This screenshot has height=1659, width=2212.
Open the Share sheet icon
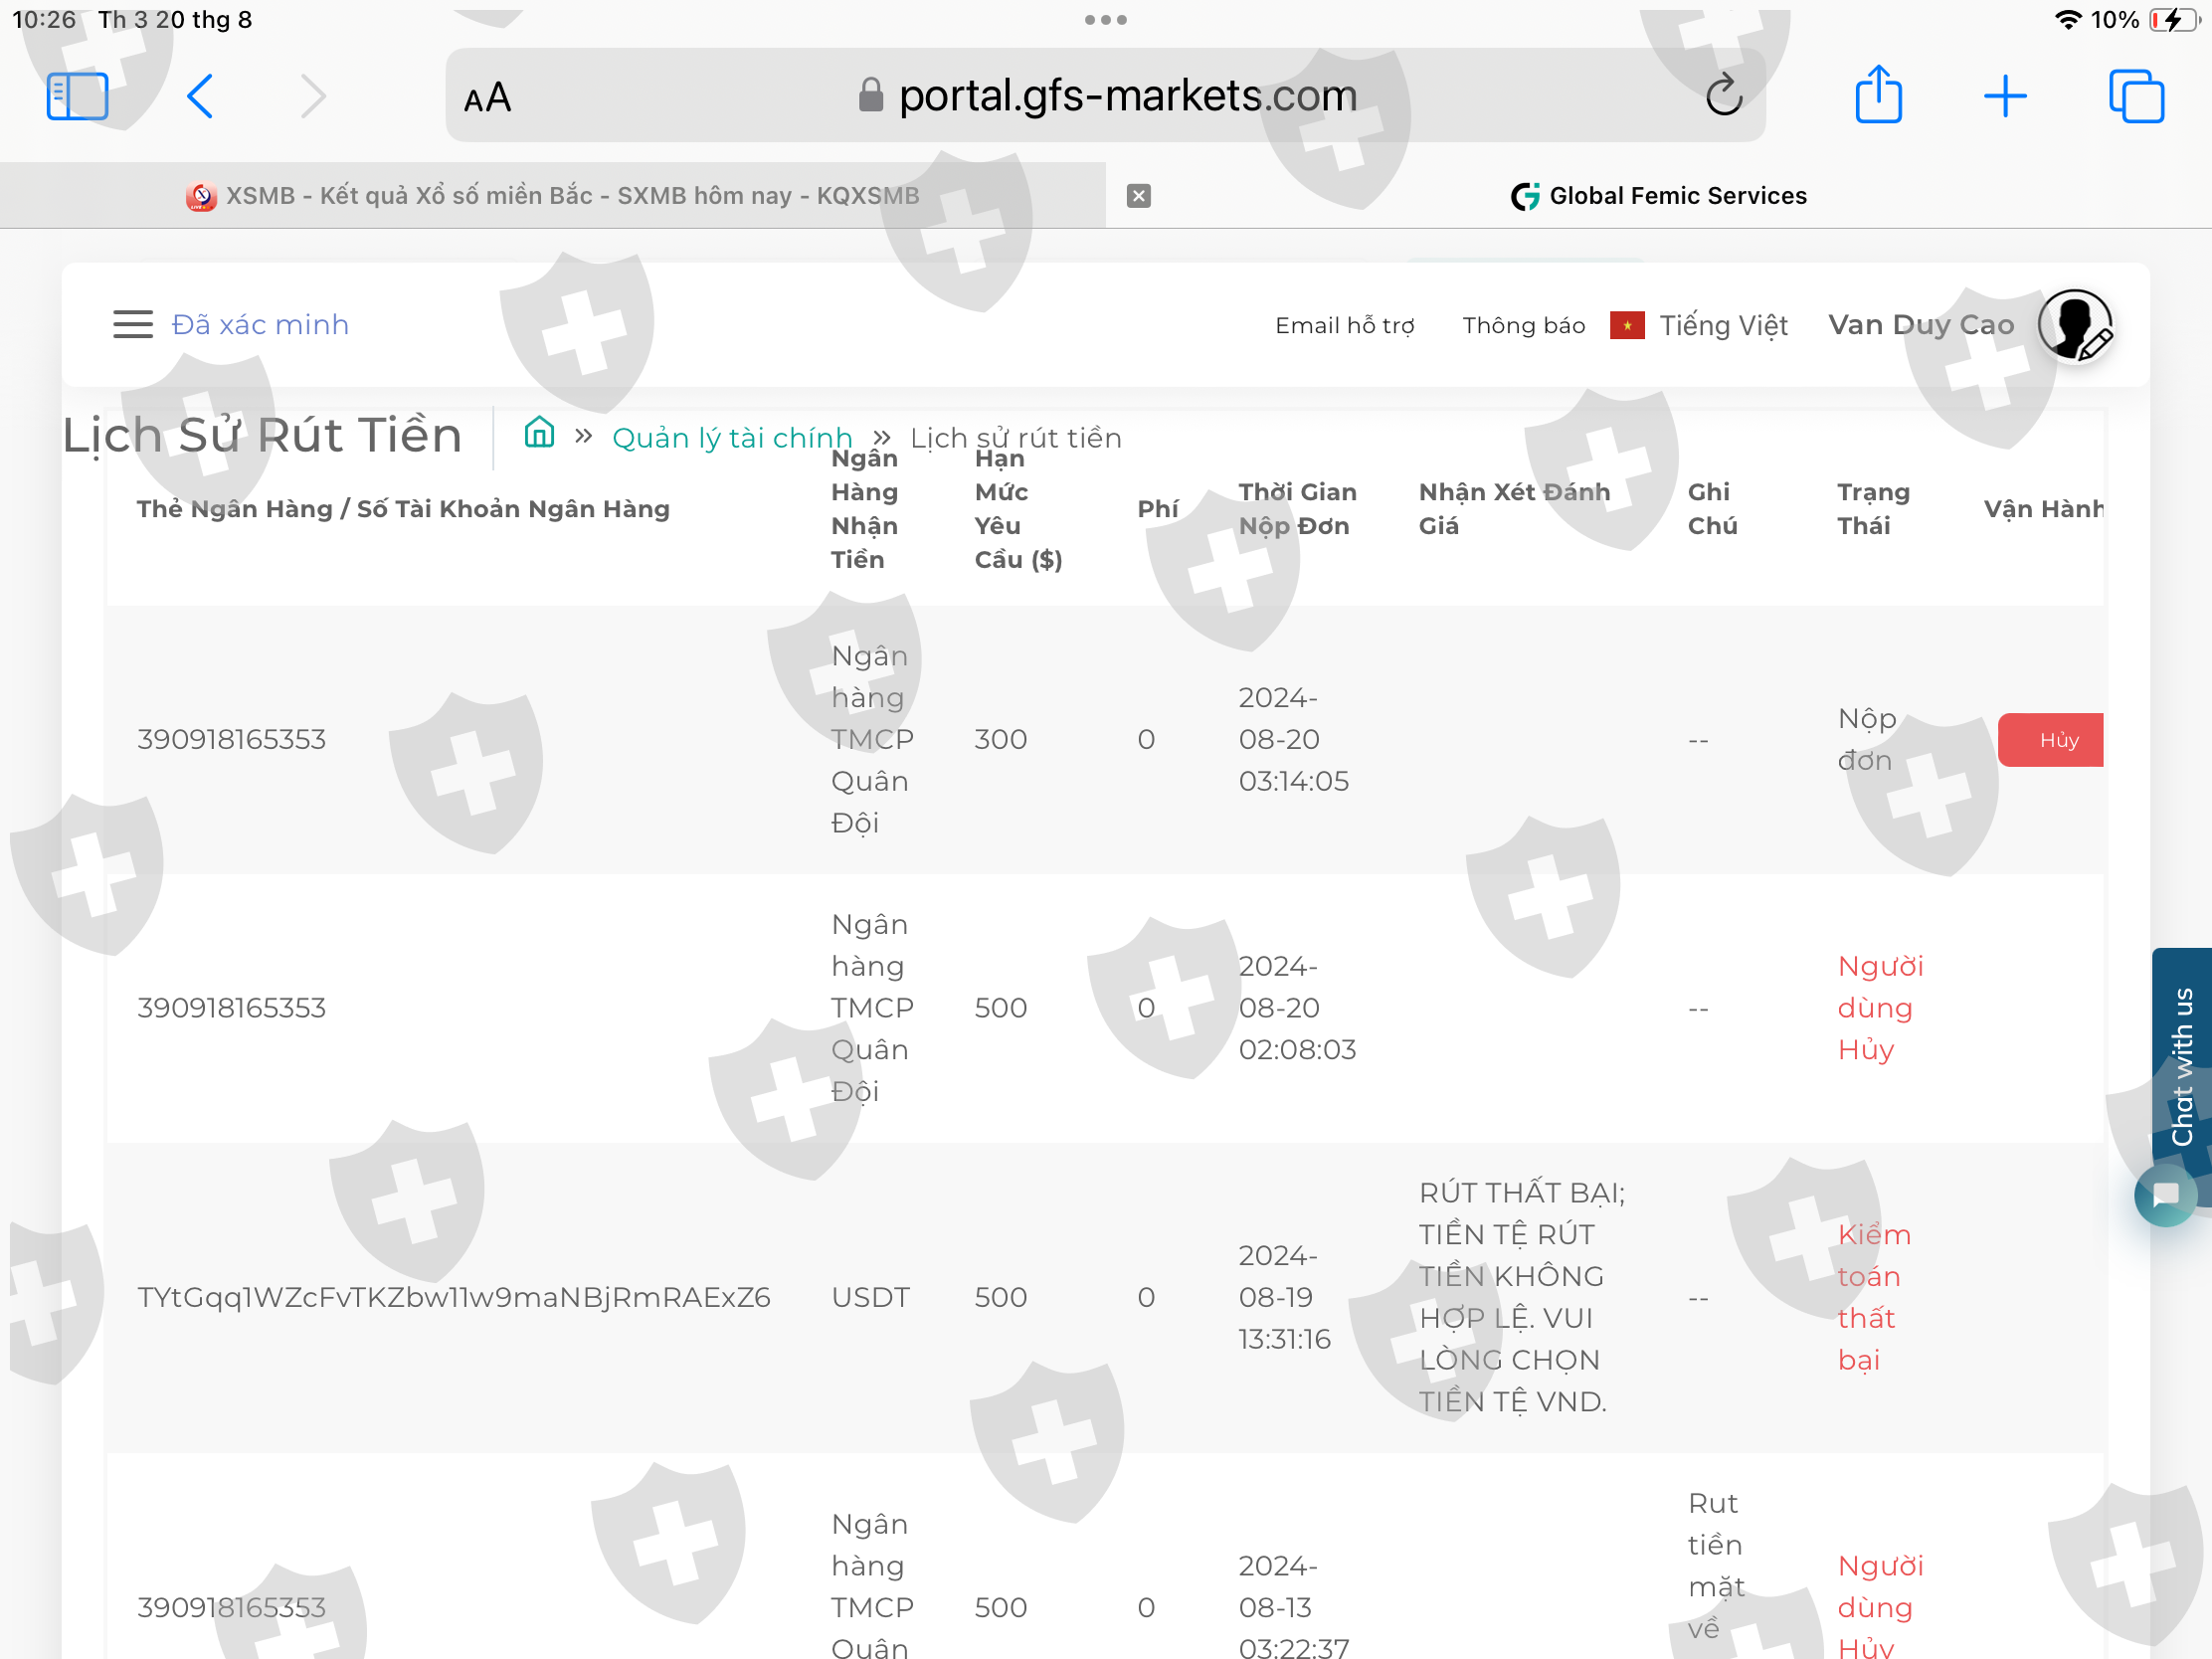click(1878, 95)
